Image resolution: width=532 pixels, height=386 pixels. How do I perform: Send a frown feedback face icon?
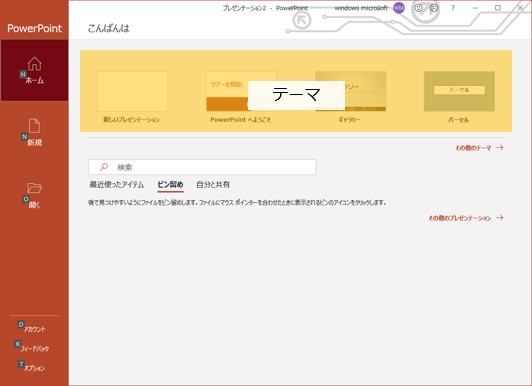pyautogui.click(x=434, y=8)
